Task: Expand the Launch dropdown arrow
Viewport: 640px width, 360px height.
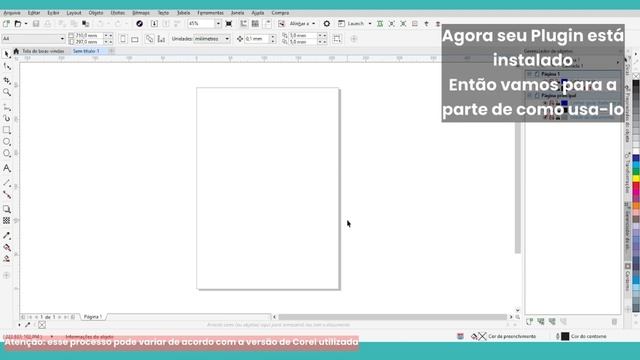Action: (370, 24)
